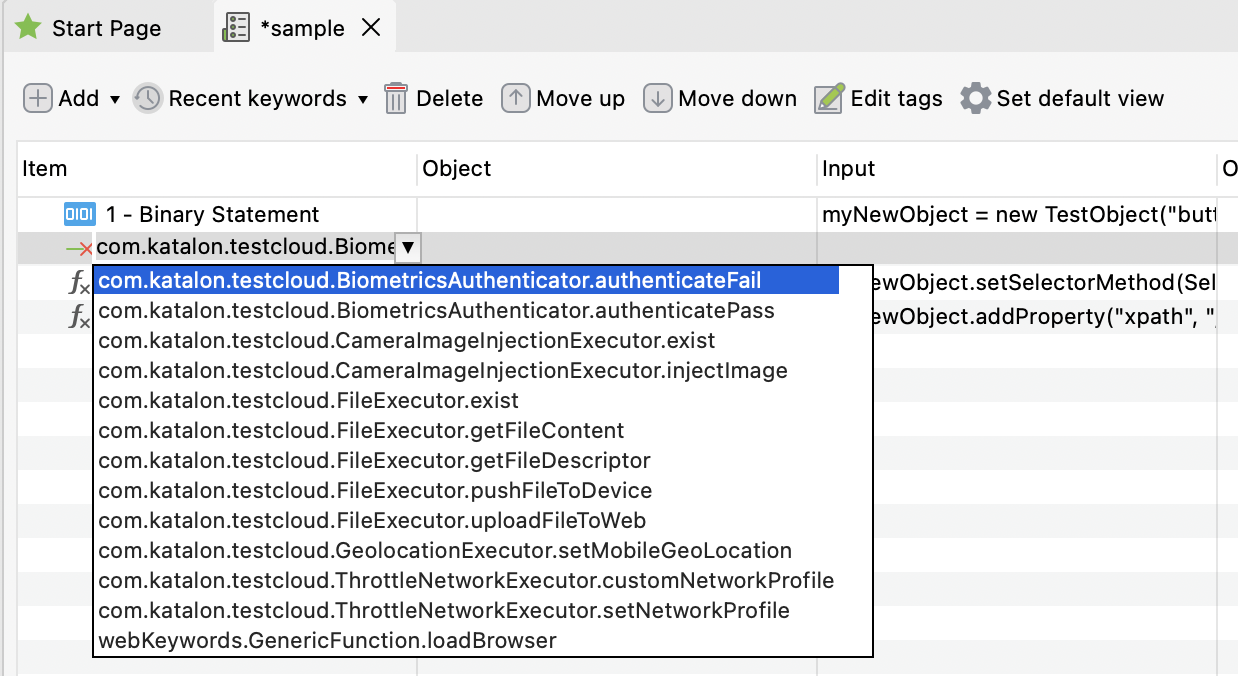Click the Set default view gear icon

[x=974, y=98]
